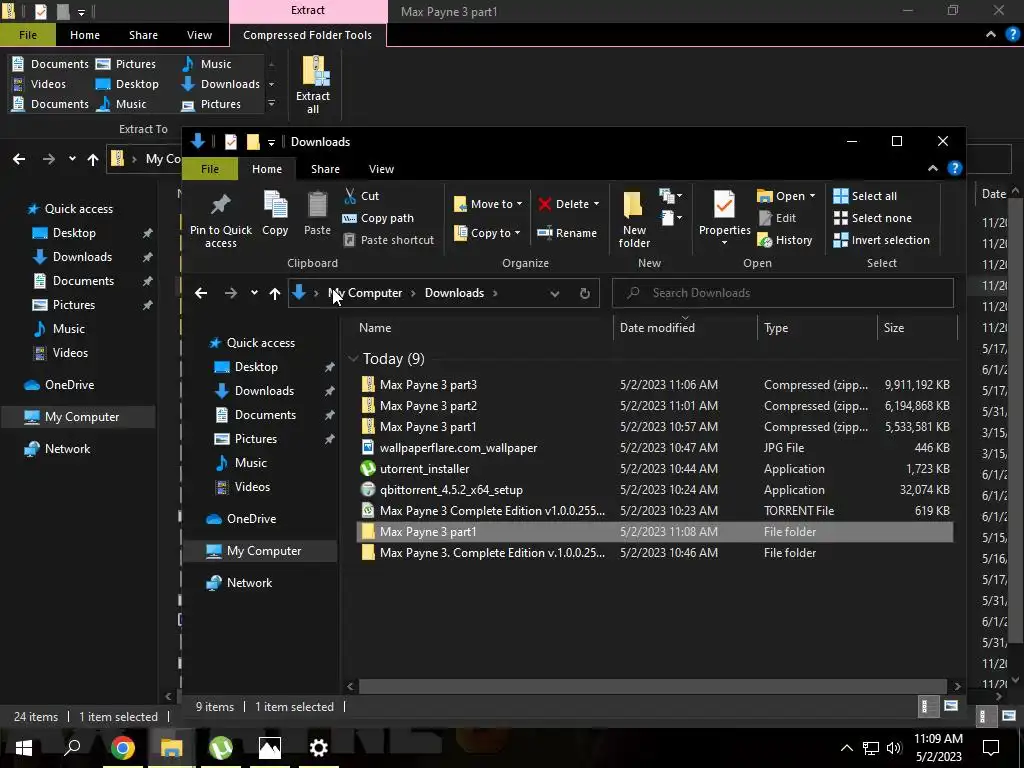Image resolution: width=1024 pixels, height=768 pixels.
Task: Select Videos in background window sidebar
Action: 61,353
